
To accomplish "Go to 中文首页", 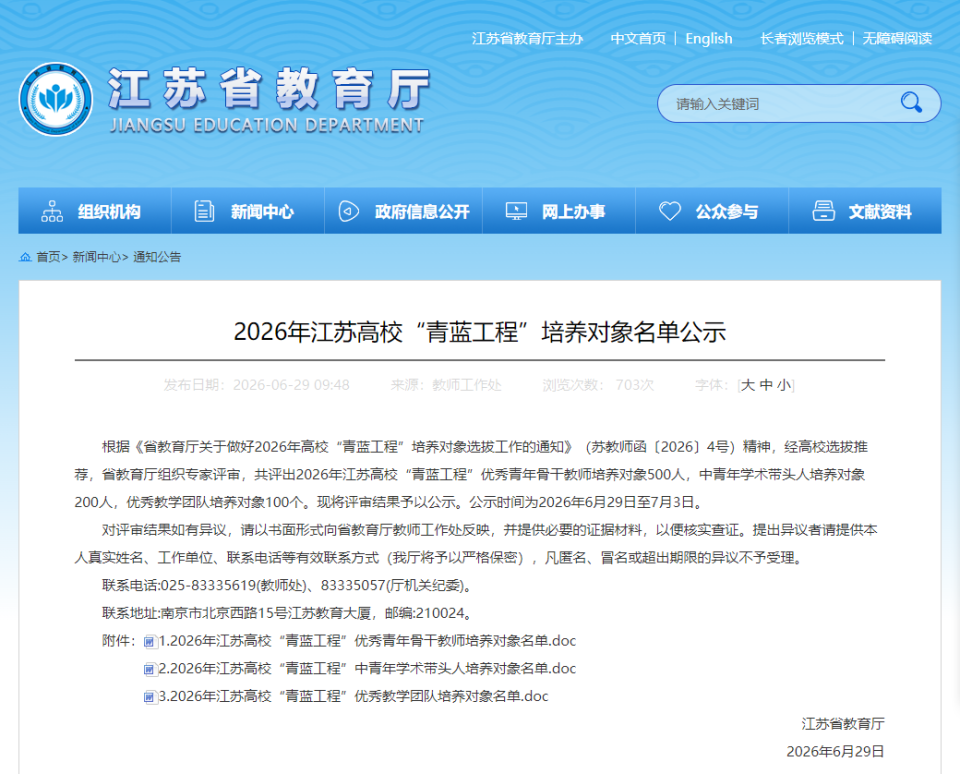I will (638, 39).
